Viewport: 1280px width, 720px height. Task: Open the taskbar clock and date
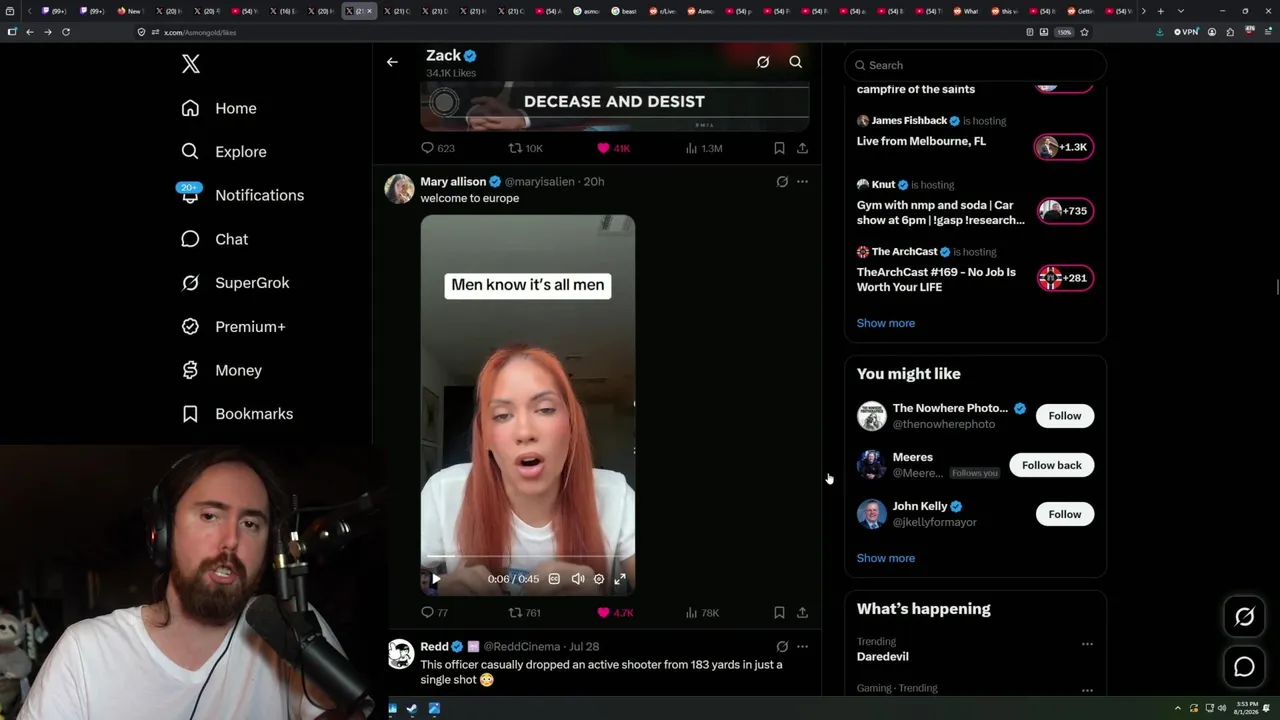pyautogui.click(x=1247, y=708)
